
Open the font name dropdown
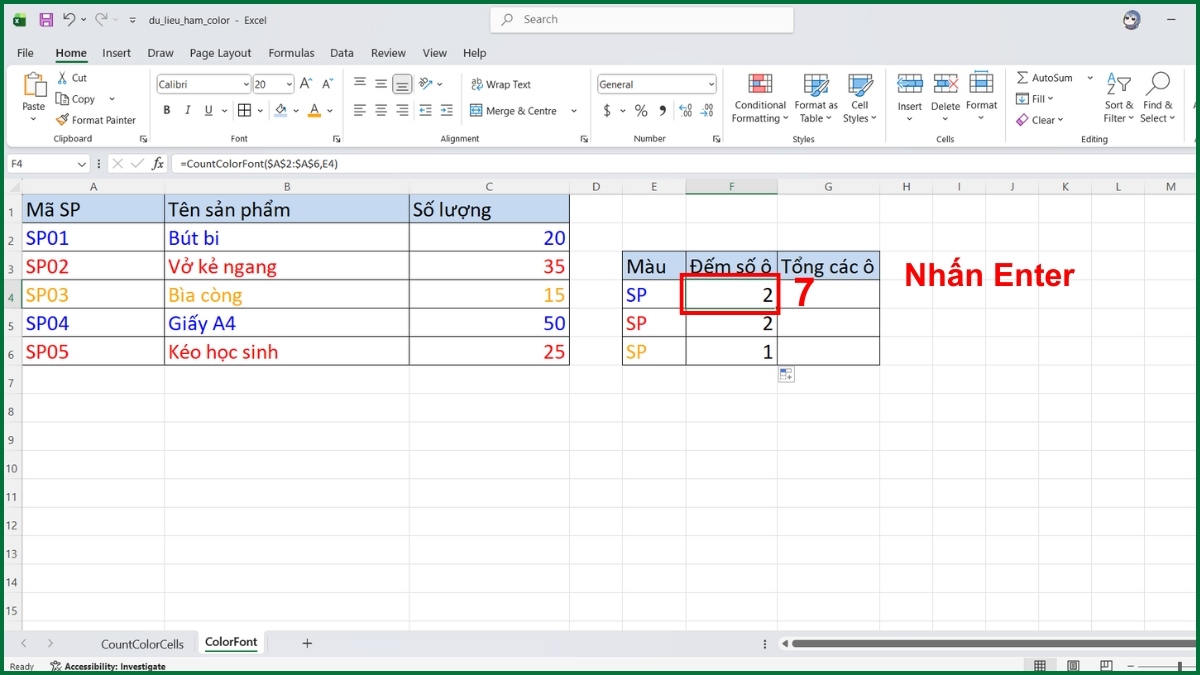pyautogui.click(x=245, y=84)
